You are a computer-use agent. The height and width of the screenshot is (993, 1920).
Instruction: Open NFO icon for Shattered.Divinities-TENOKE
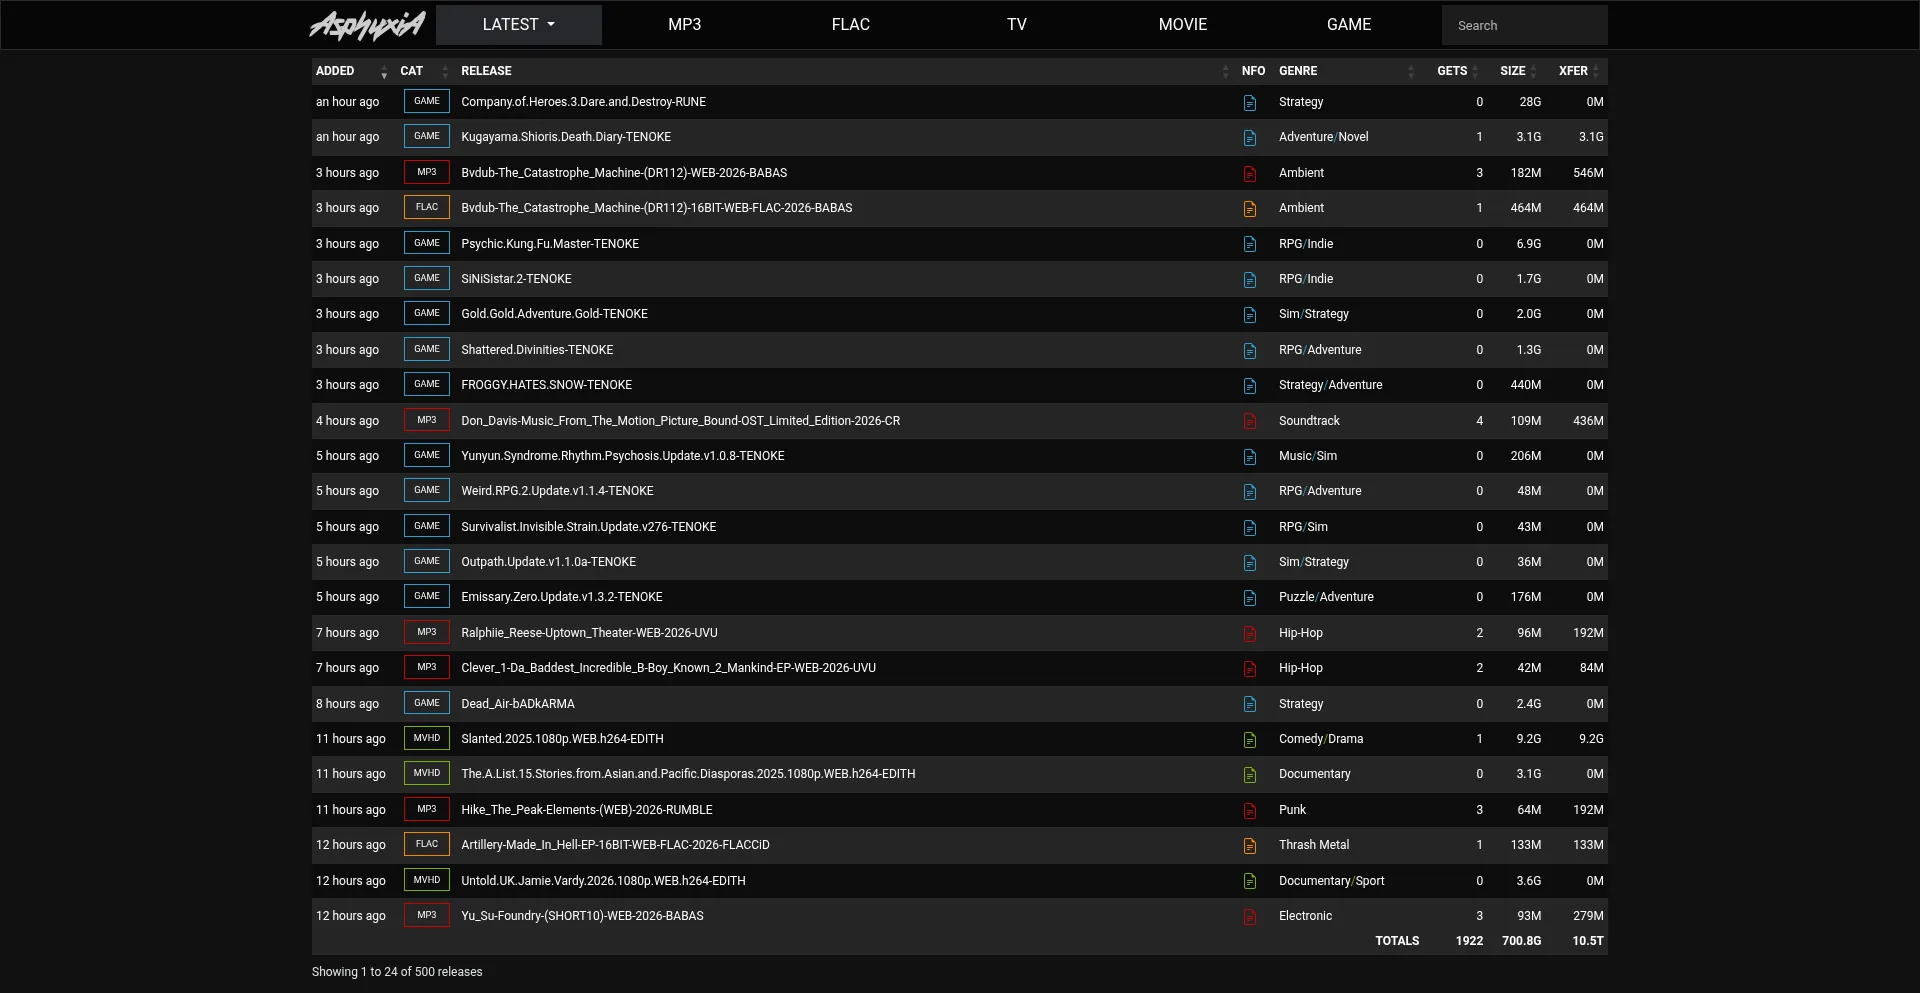(1249, 351)
